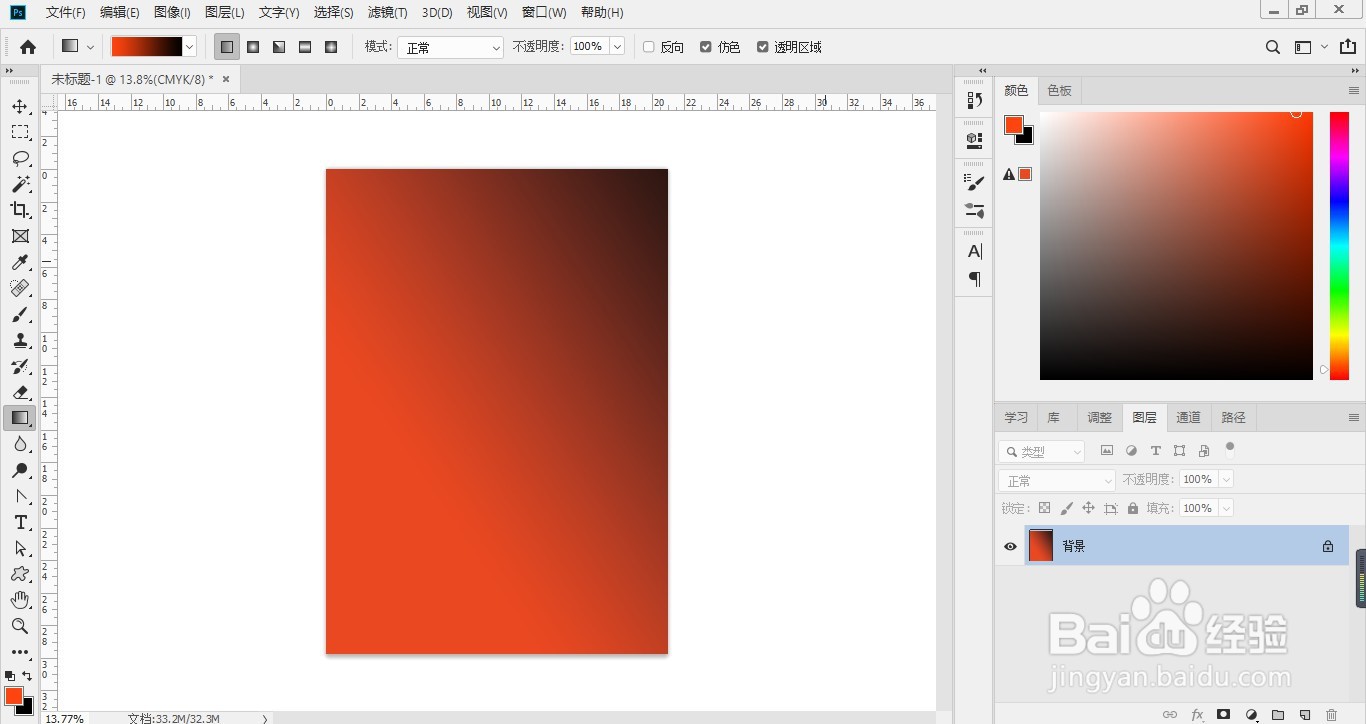Image resolution: width=1366 pixels, height=724 pixels.
Task: Add a layer mask
Action: 1223,715
